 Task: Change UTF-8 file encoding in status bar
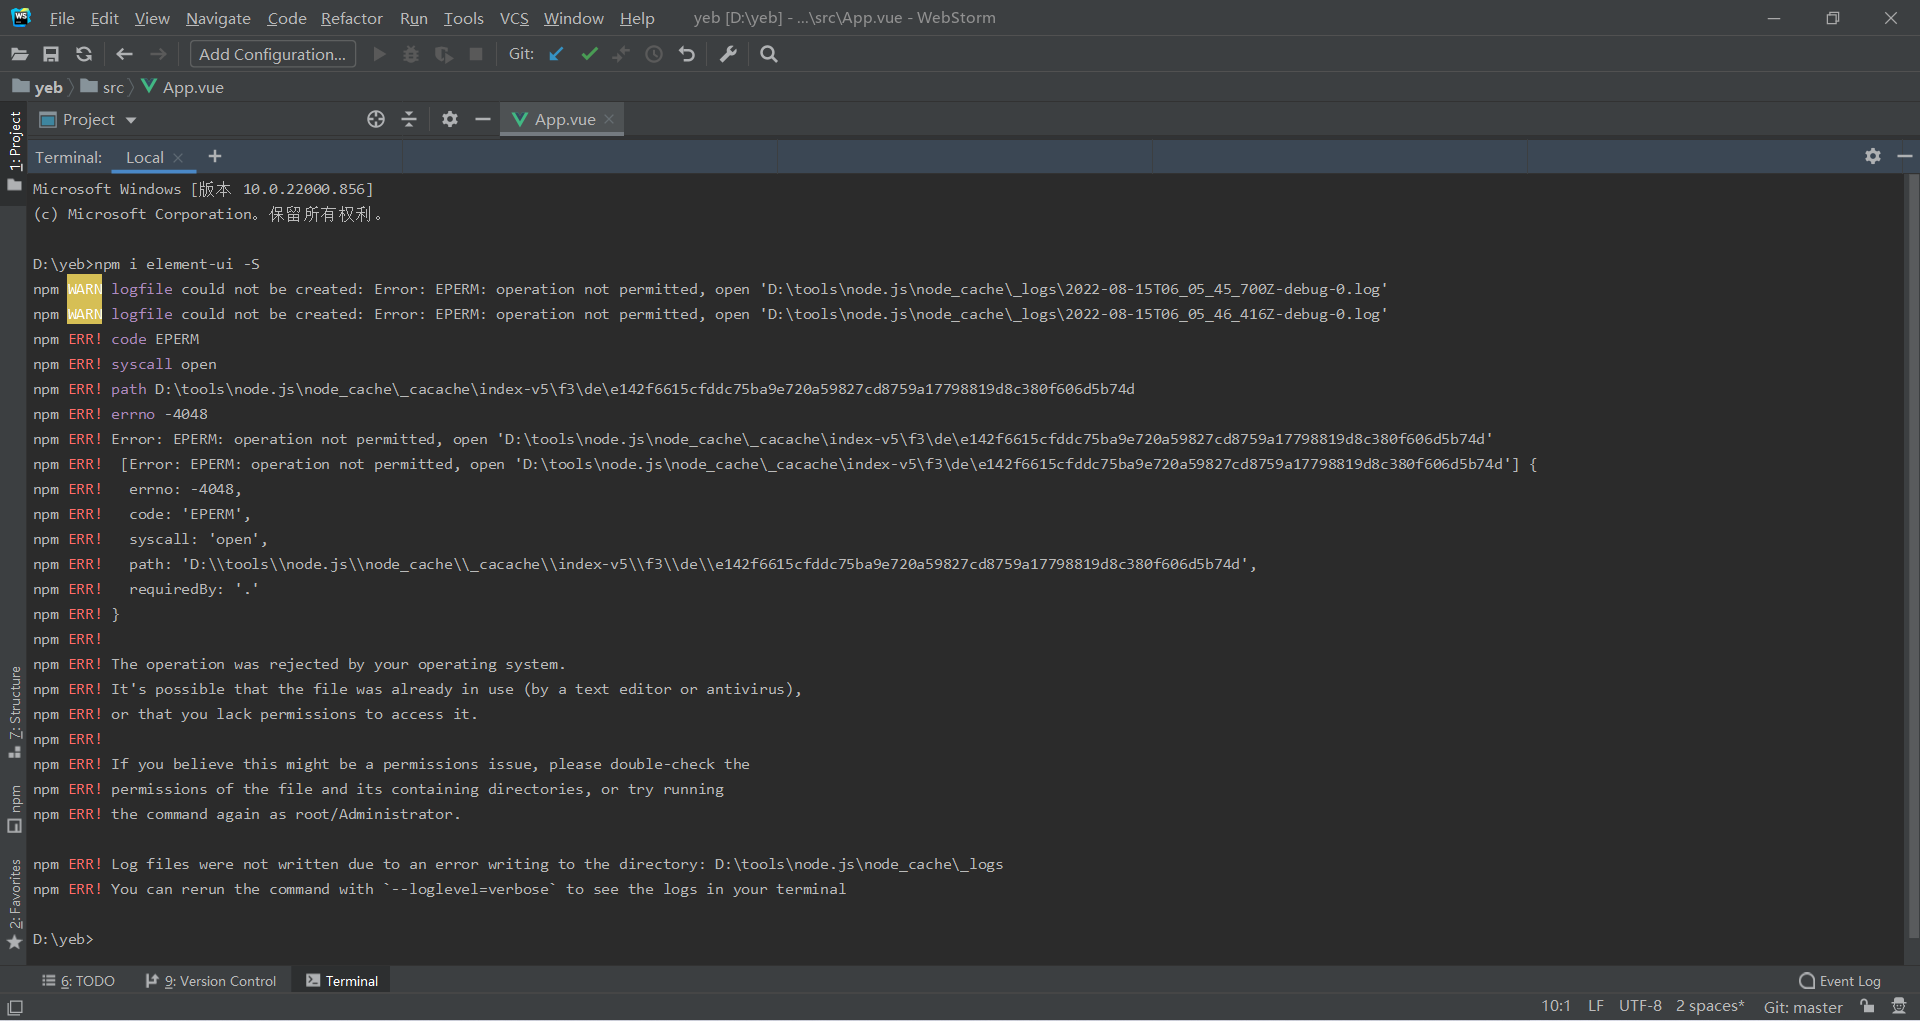[1640, 1006]
